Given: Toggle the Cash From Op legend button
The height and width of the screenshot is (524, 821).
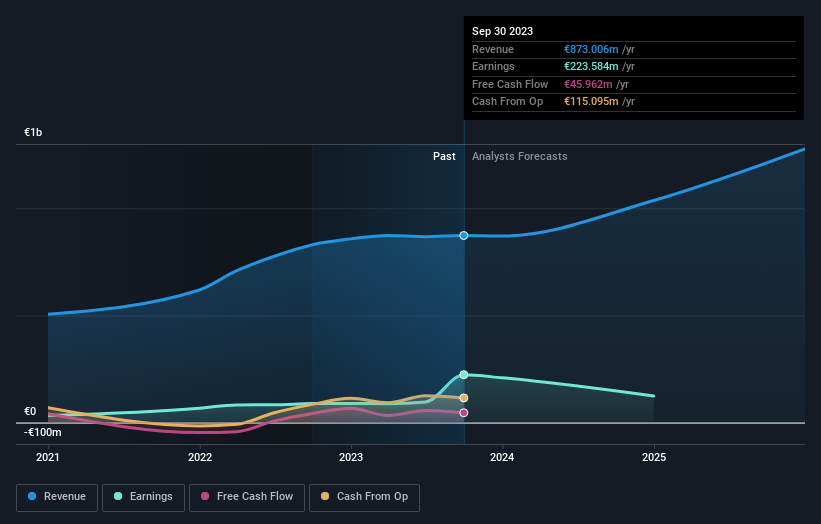Looking at the screenshot, I should click(364, 497).
